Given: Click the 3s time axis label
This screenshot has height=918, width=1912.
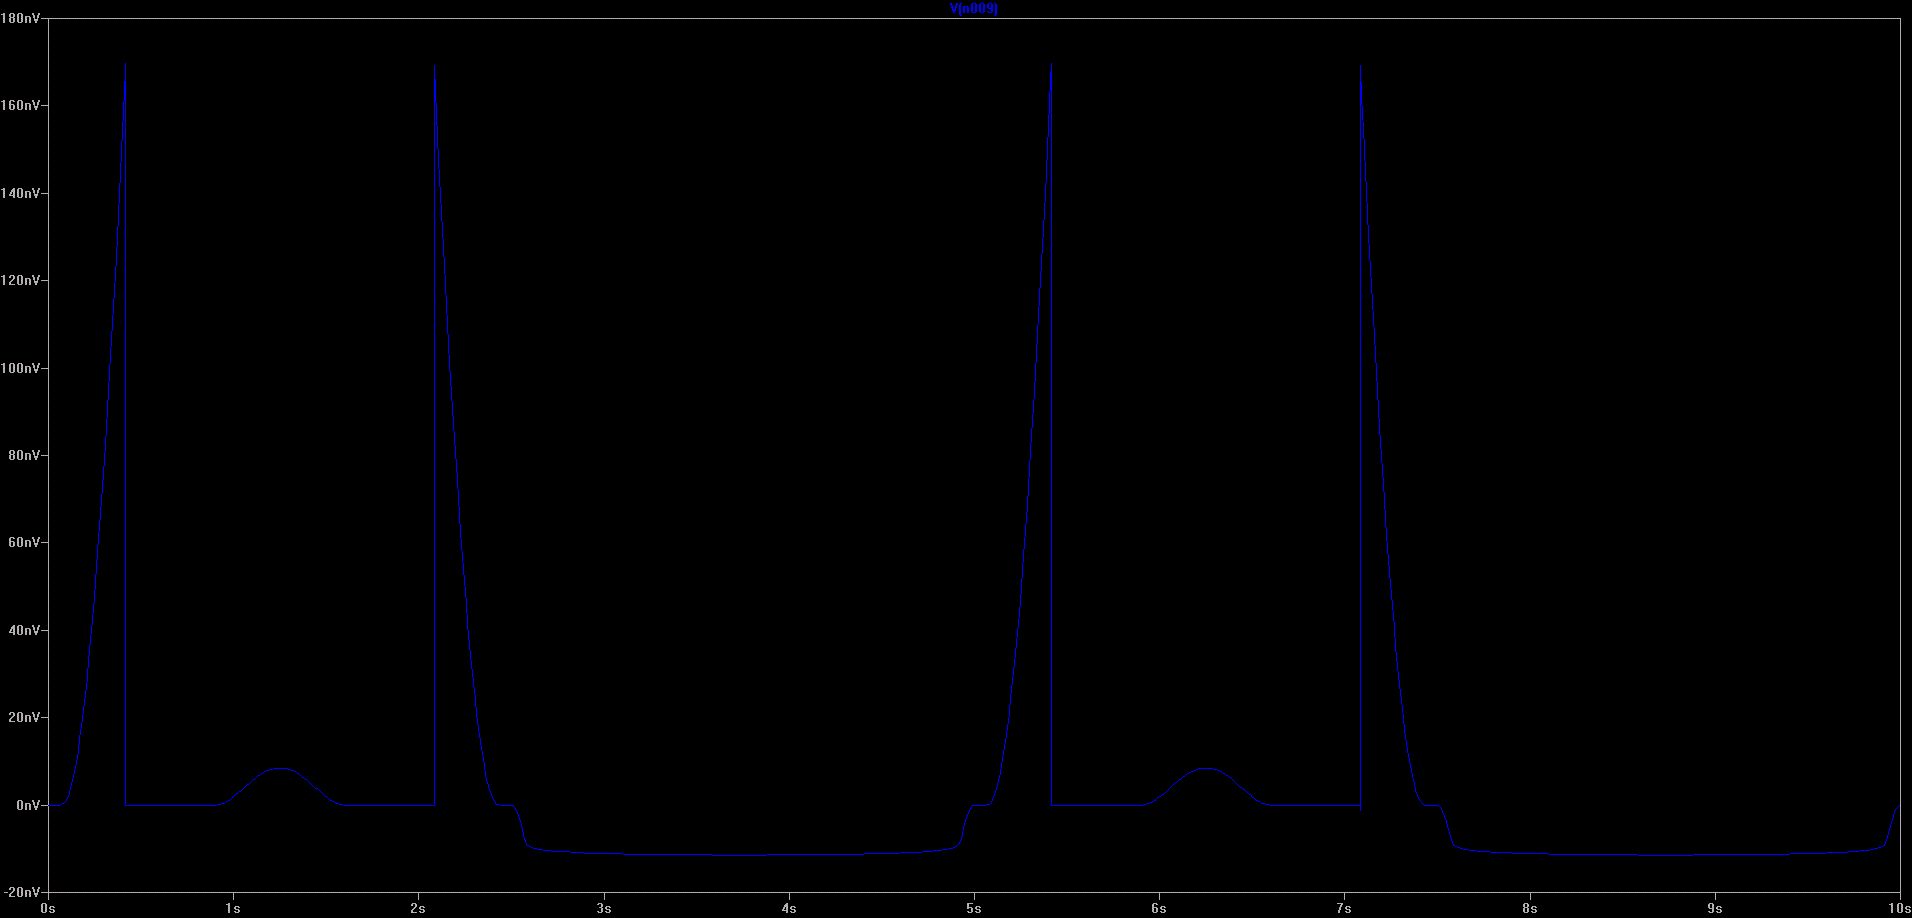Looking at the screenshot, I should point(603,908).
